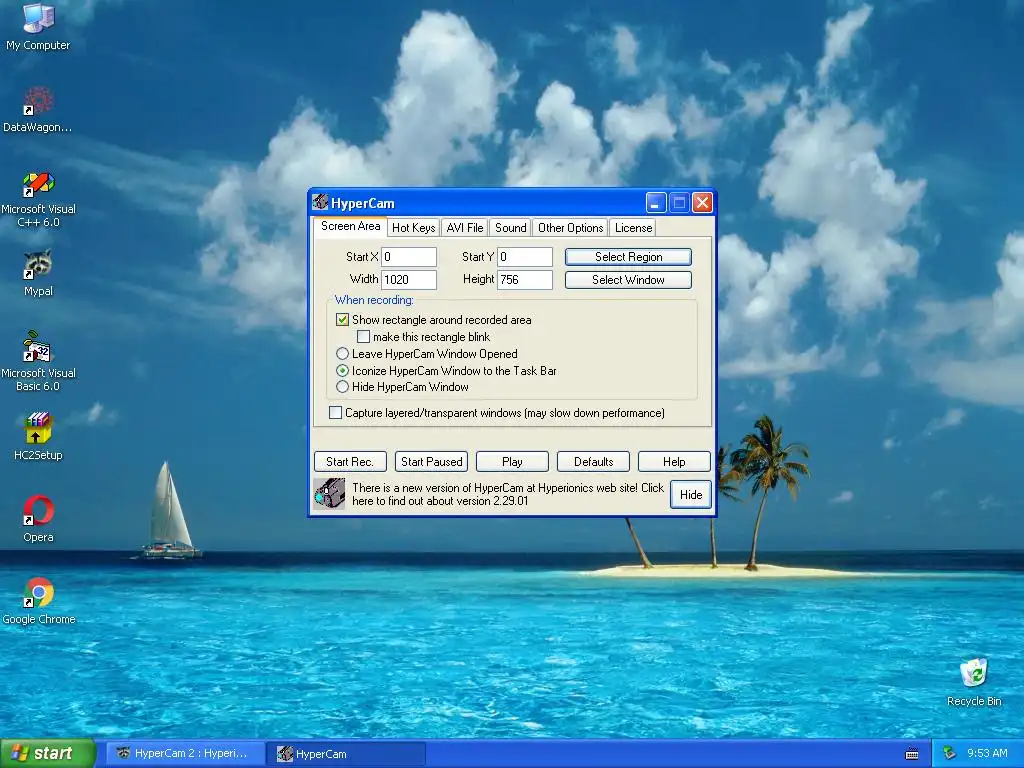Click the system tray network icon
Viewport: 1024px width, 768px height.
949,754
